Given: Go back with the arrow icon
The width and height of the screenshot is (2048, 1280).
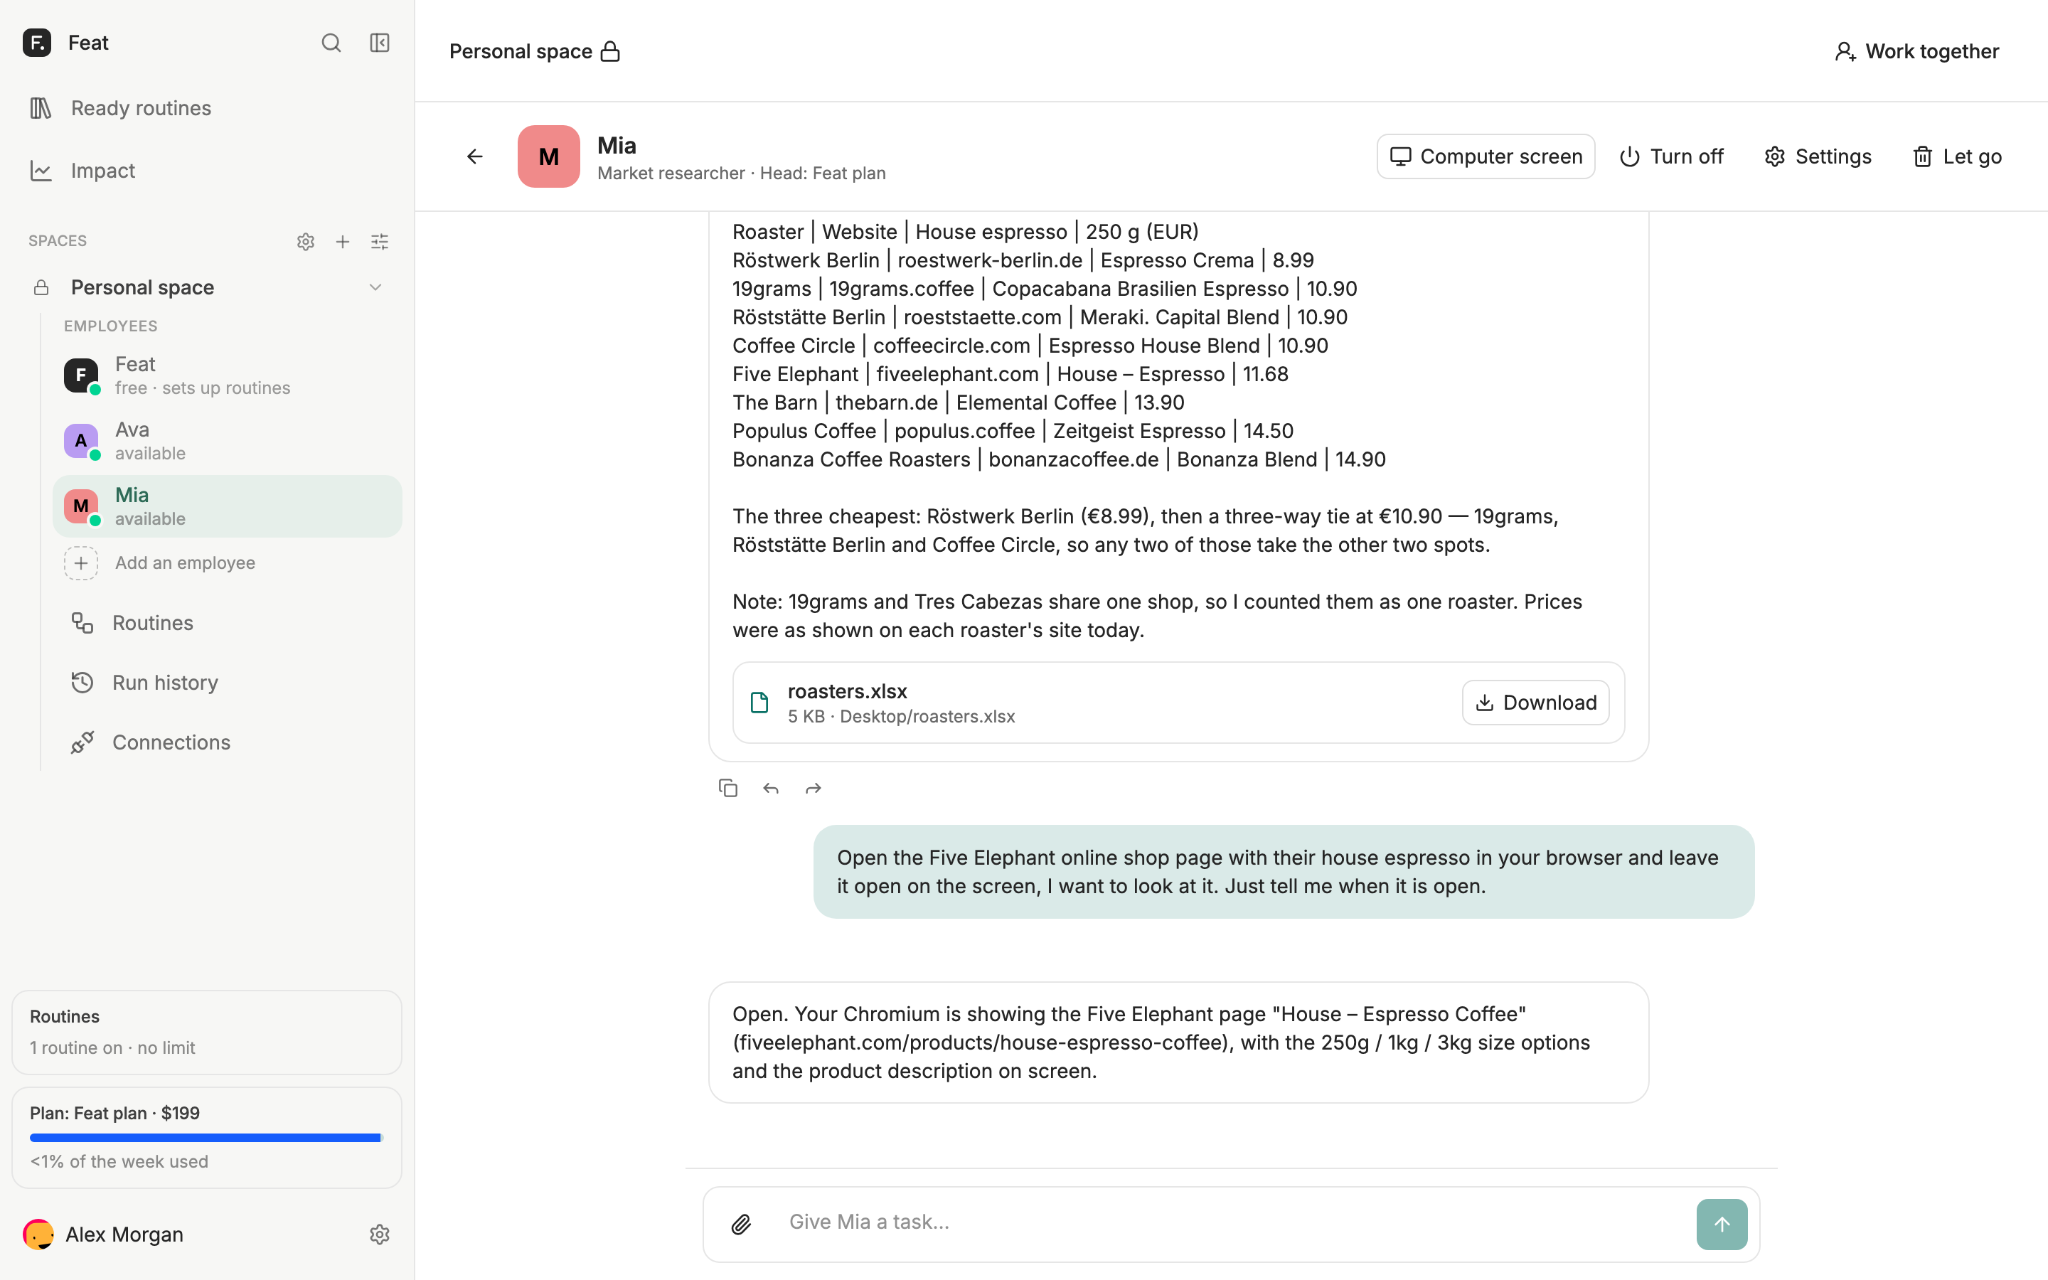Looking at the screenshot, I should click(x=475, y=157).
